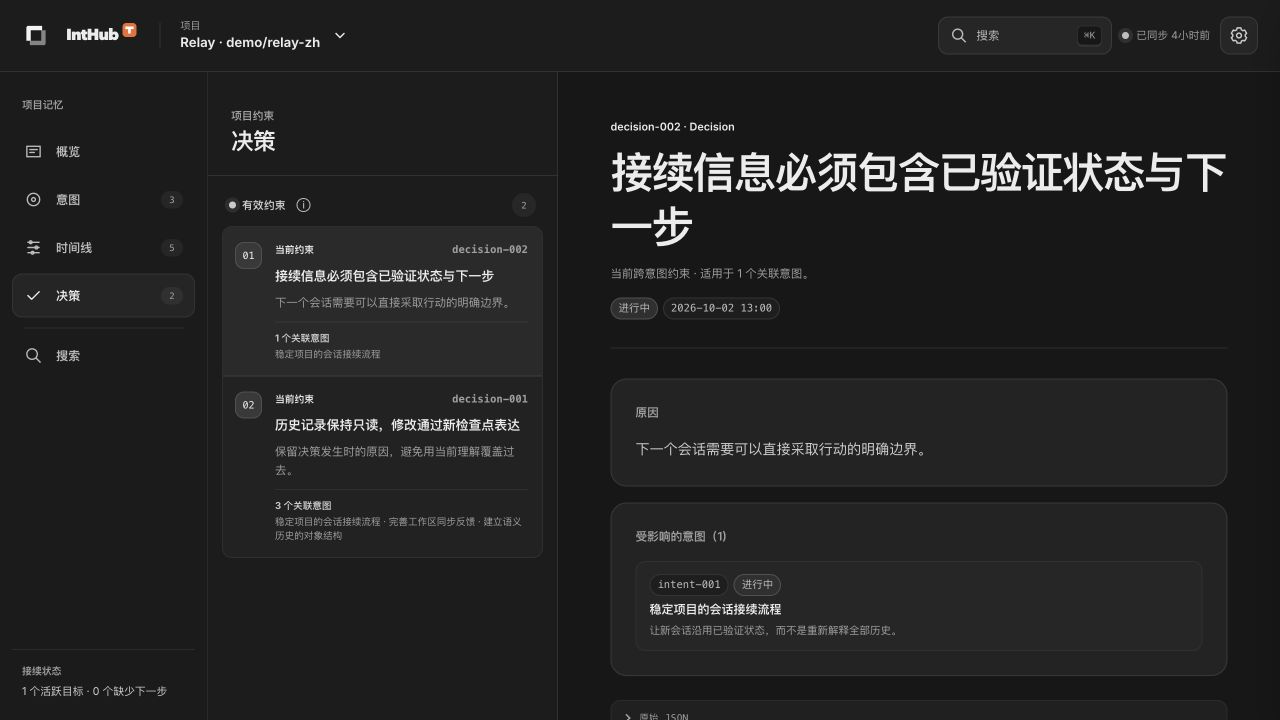Open 概览 in the sidebar
Screen dimensions: 1280x720
coord(103,151)
